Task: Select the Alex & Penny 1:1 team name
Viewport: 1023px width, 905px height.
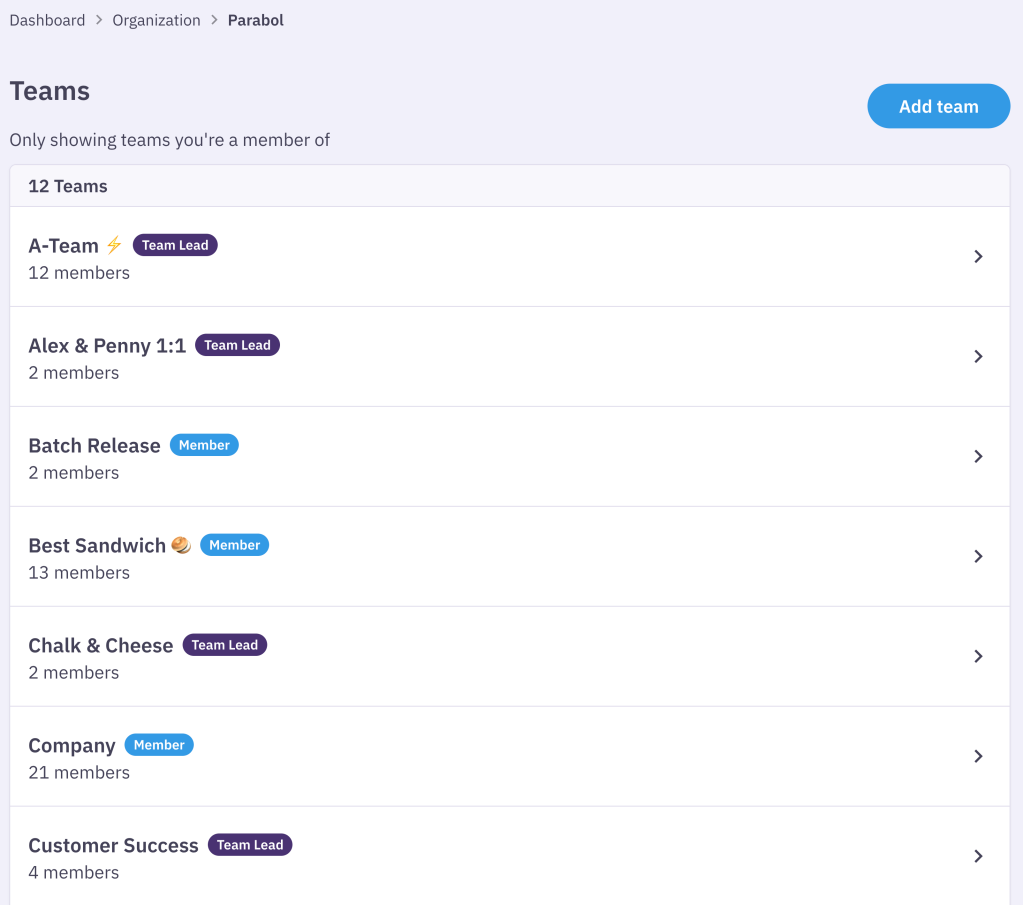Action: (x=107, y=345)
